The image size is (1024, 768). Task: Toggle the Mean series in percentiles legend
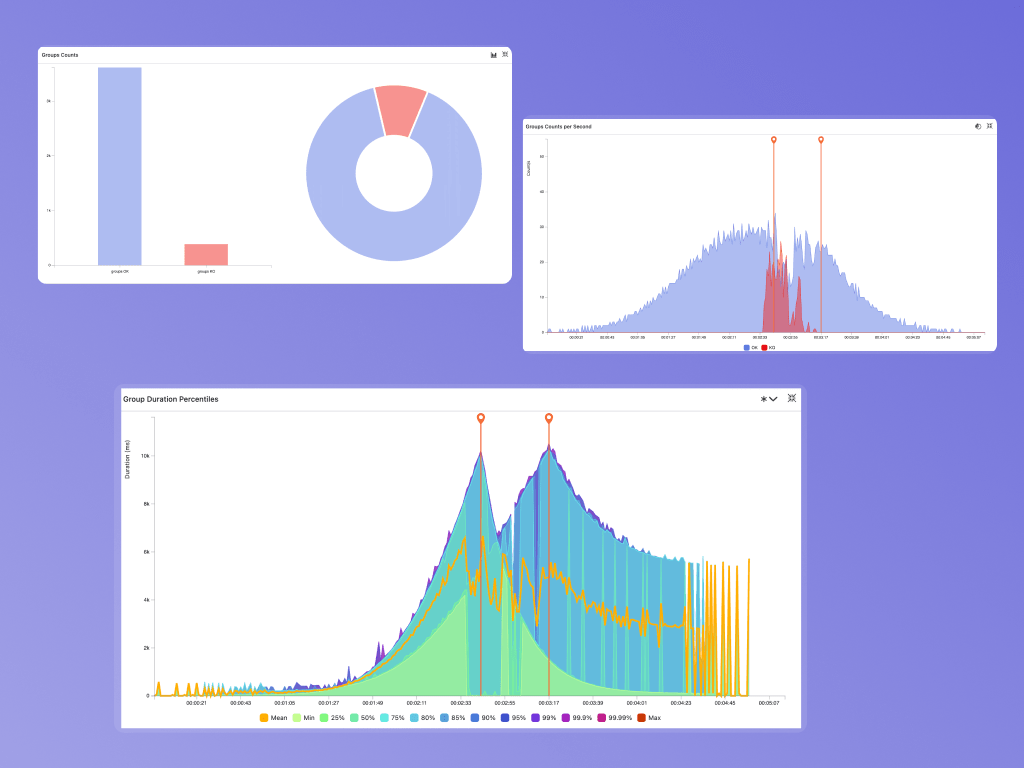[274, 718]
